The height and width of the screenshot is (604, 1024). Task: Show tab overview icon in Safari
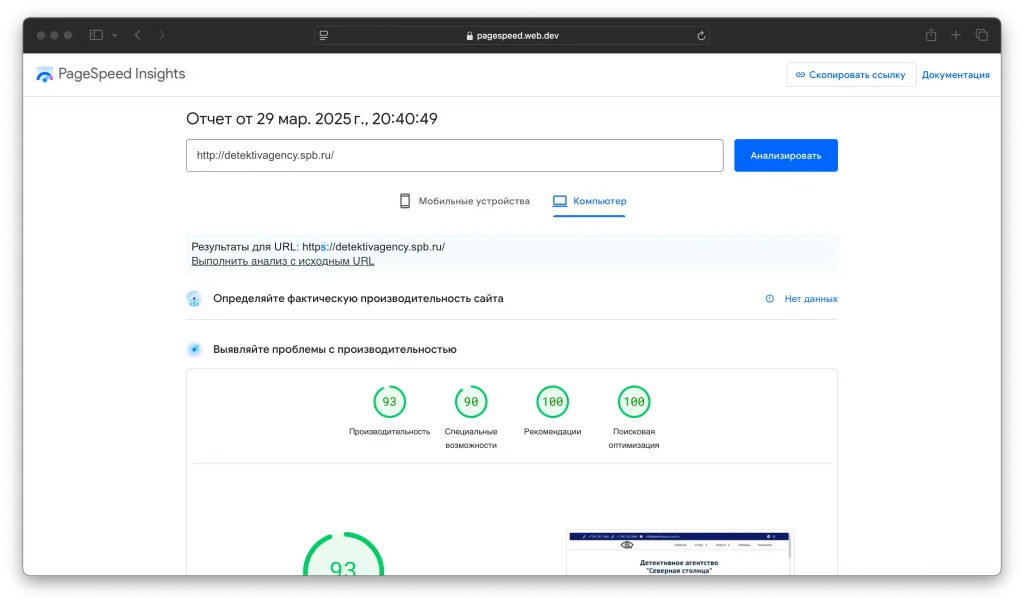coord(981,35)
